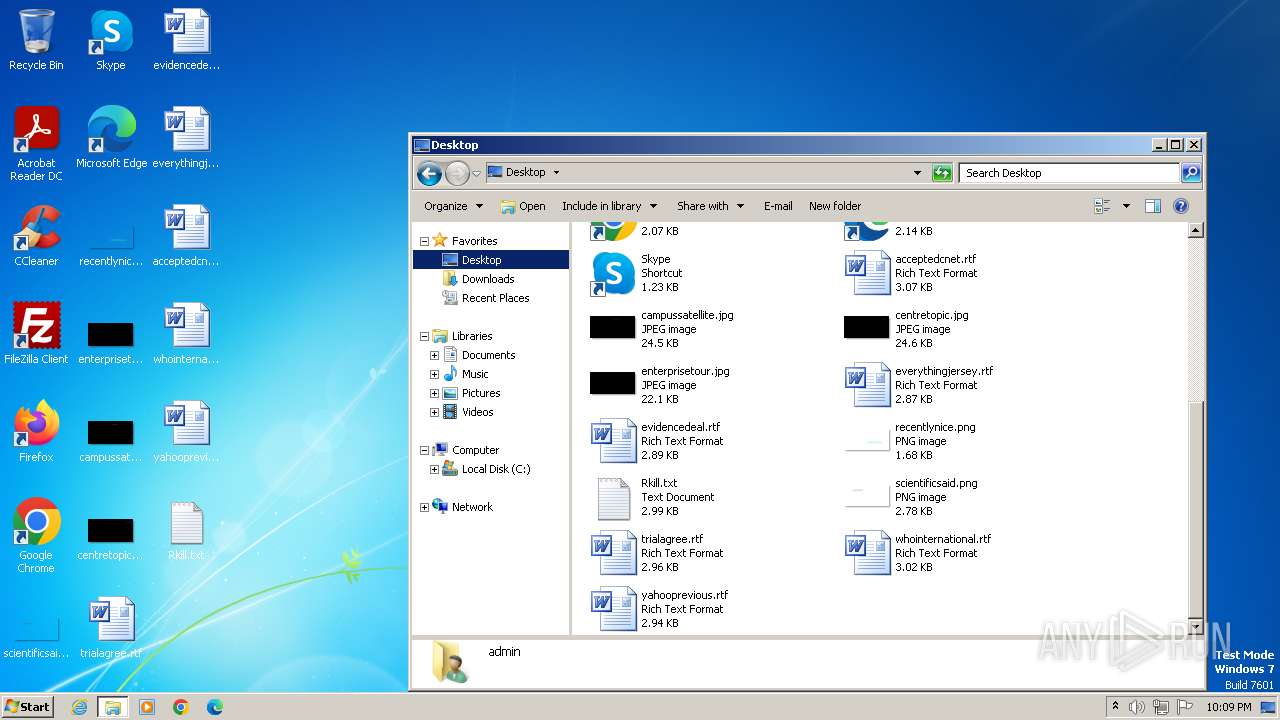Select Rkill.txt icon on the desktop
Screen dimensions: 1280x720
pyautogui.click(x=186, y=530)
